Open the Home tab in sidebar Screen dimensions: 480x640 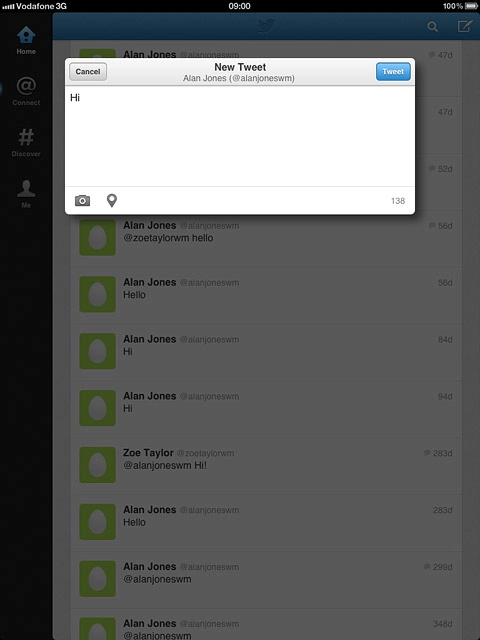pyautogui.click(x=26, y=40)
